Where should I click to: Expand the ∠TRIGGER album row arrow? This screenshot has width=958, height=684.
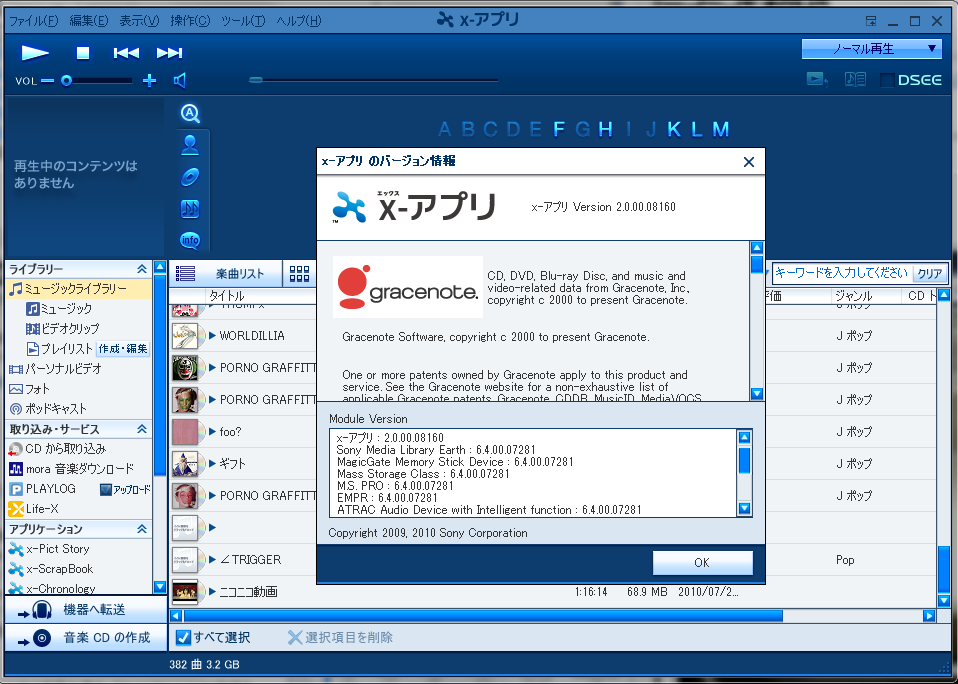(213, 559)
